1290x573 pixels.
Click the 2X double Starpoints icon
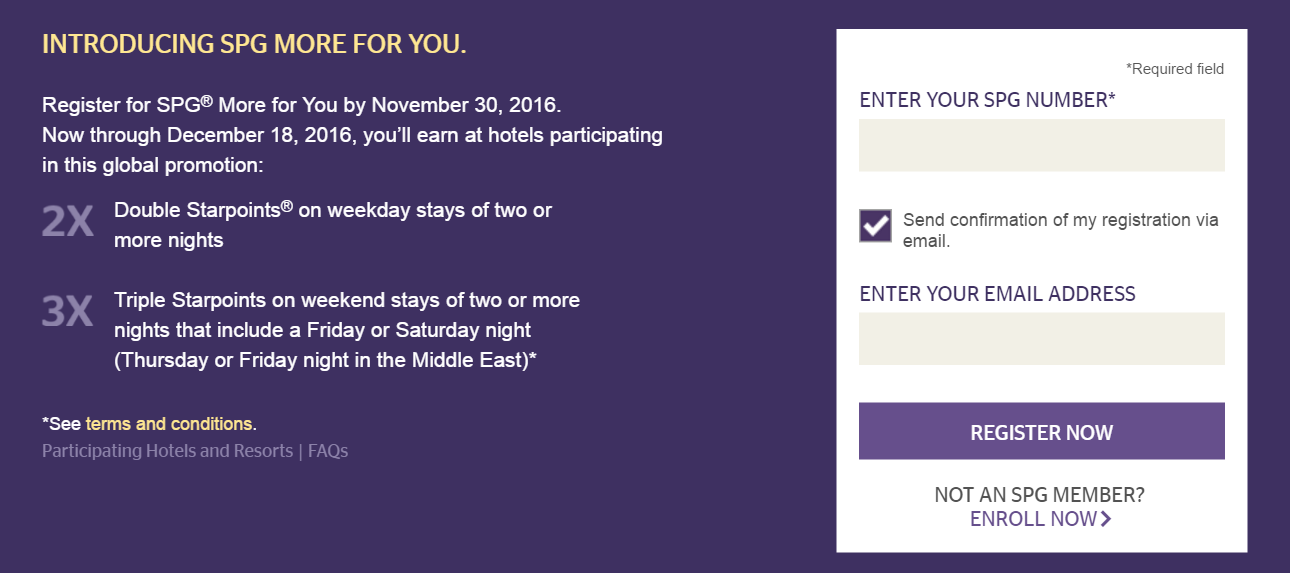click(x=68, y=222)
